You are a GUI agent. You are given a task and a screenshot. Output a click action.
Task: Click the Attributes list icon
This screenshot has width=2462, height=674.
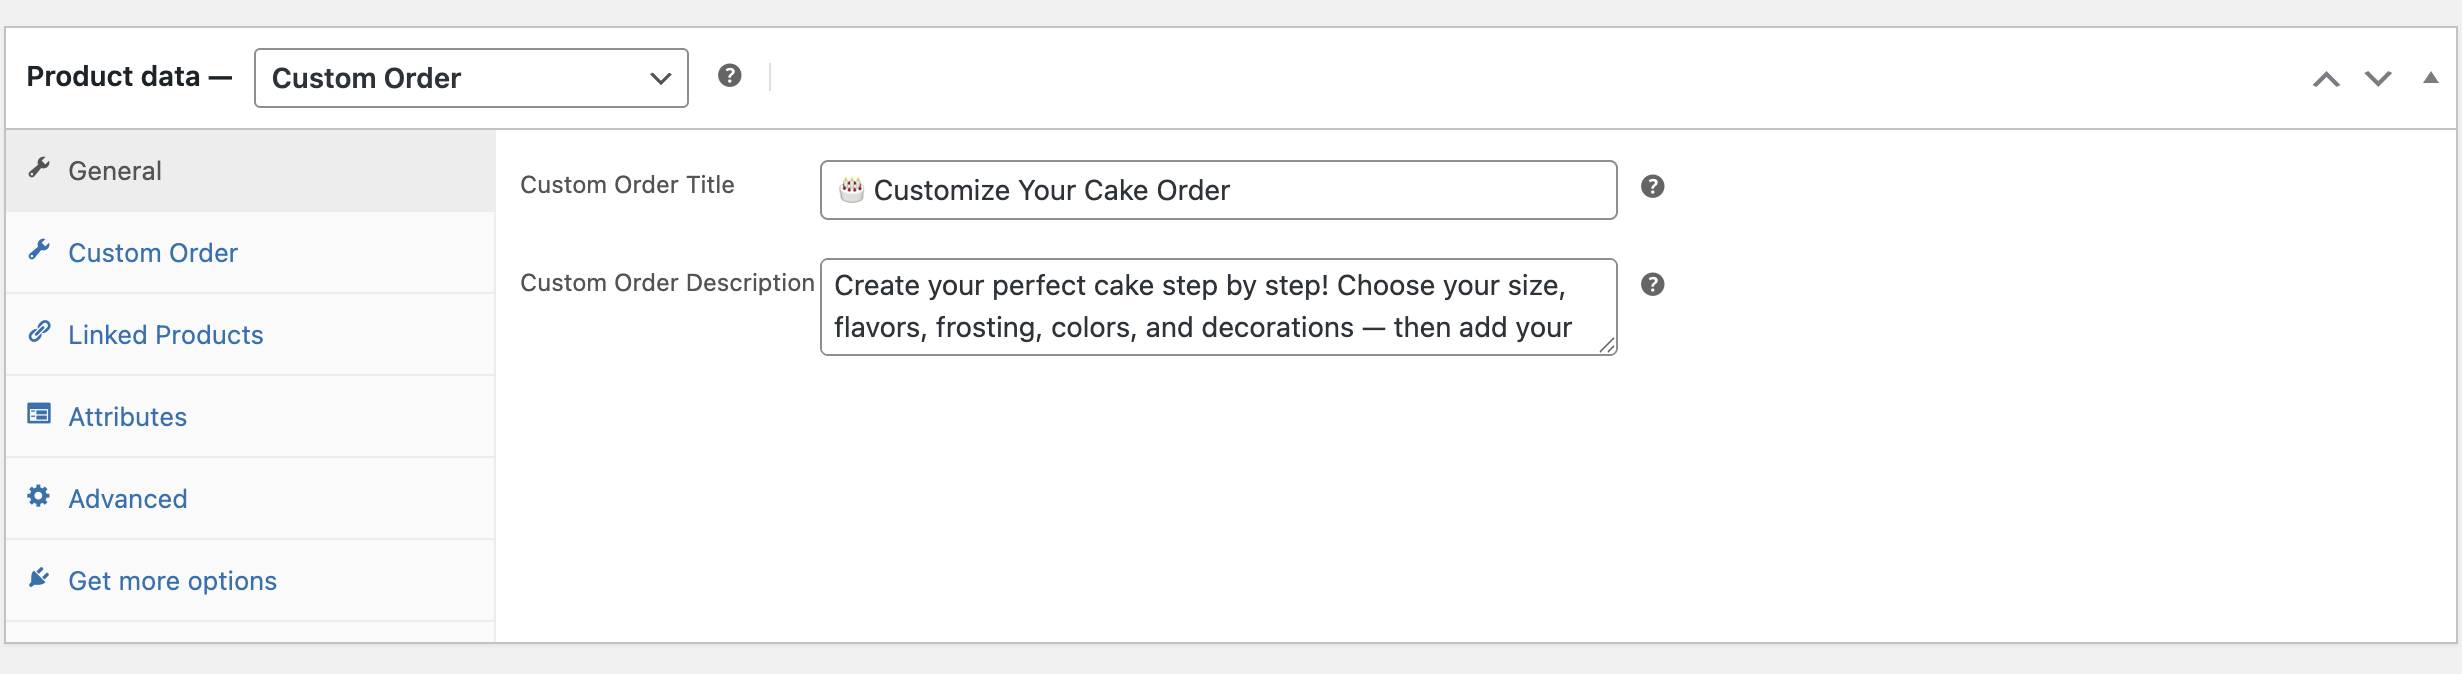(x=39, y=414)
